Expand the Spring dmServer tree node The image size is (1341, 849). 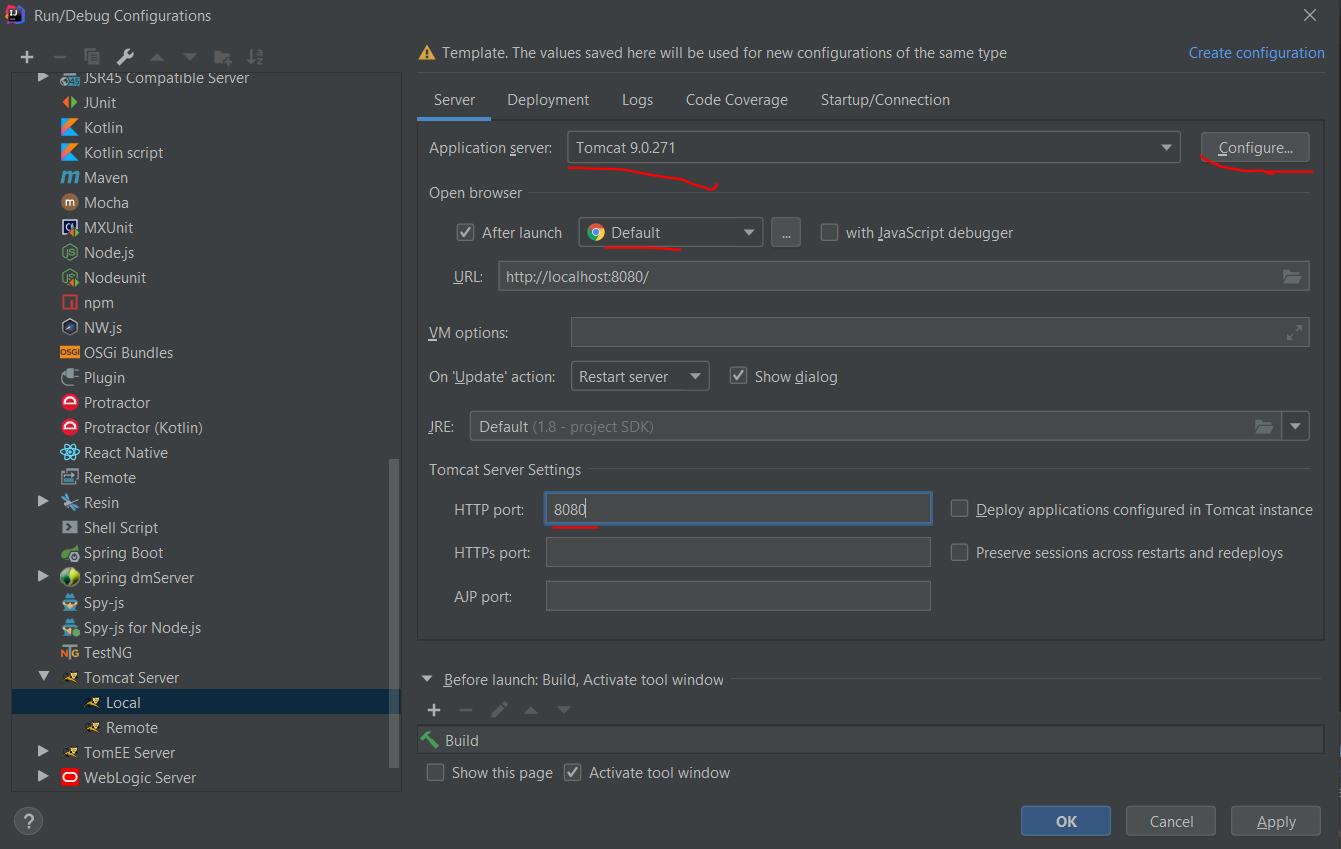[x=43, y=576]
